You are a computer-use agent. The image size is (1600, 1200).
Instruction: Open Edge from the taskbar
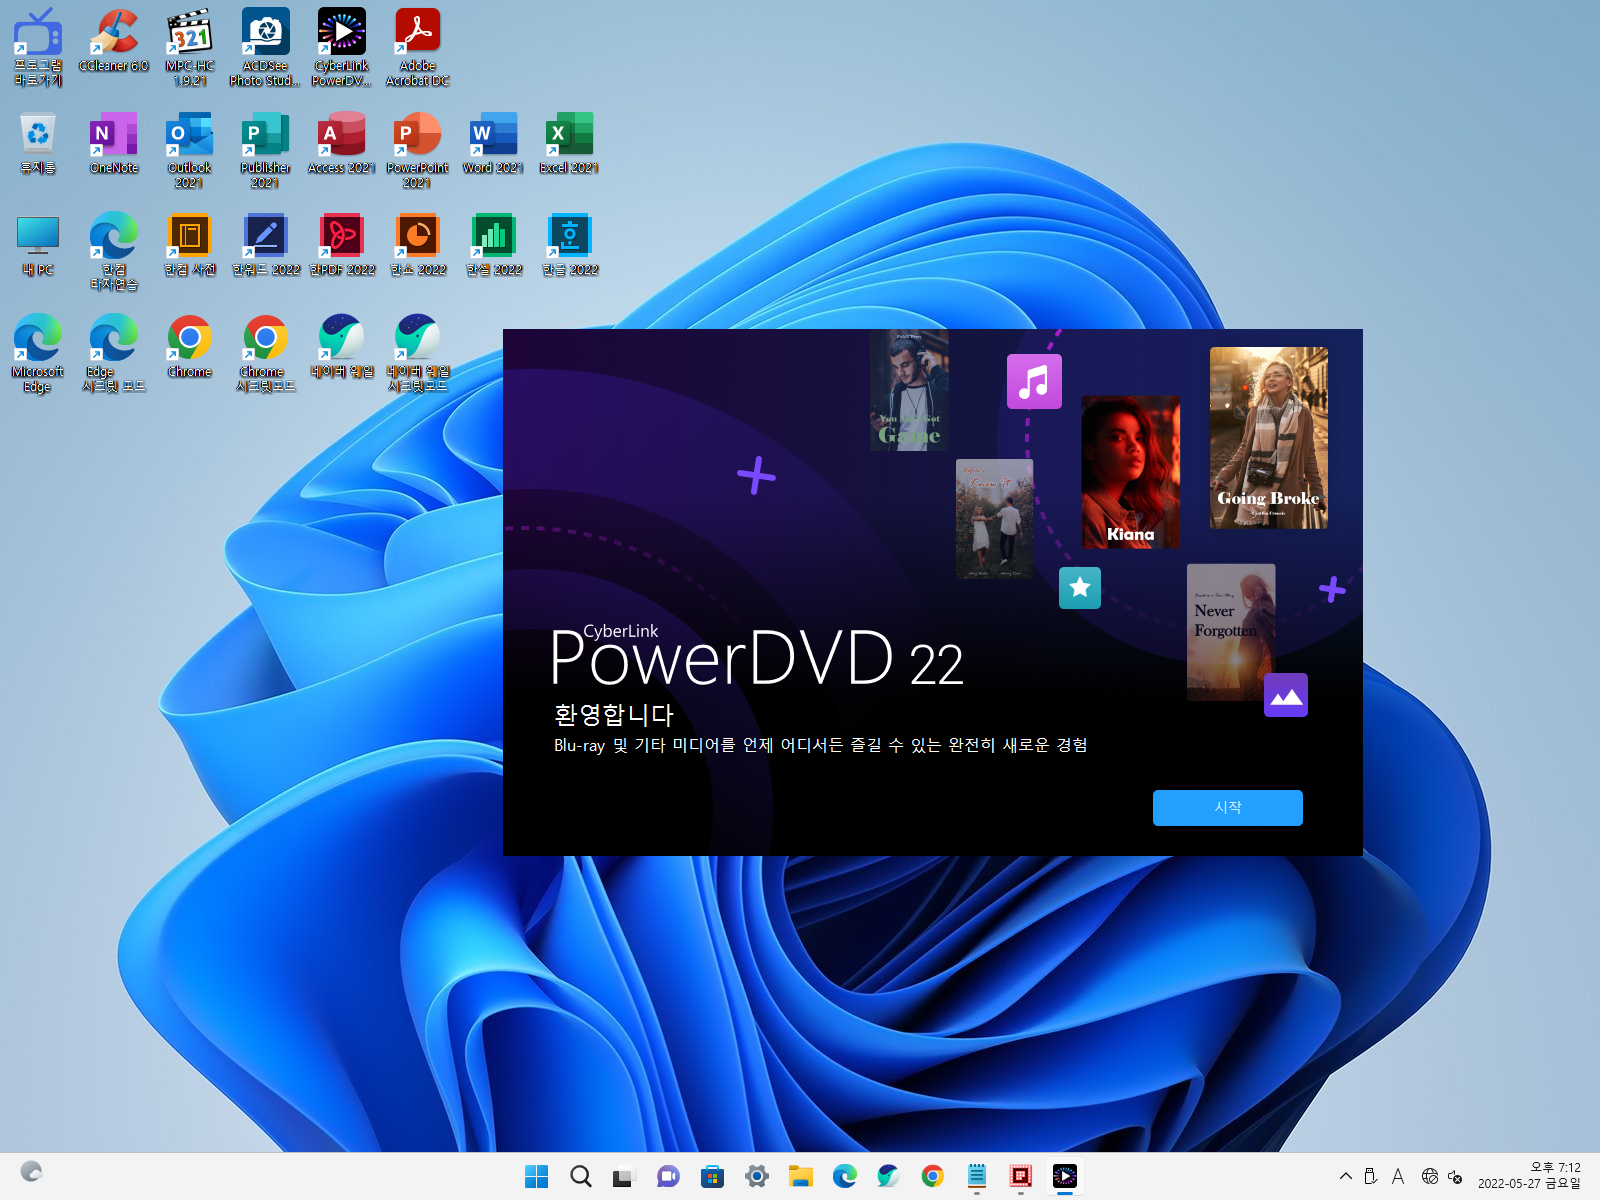tap(845, 1176)
